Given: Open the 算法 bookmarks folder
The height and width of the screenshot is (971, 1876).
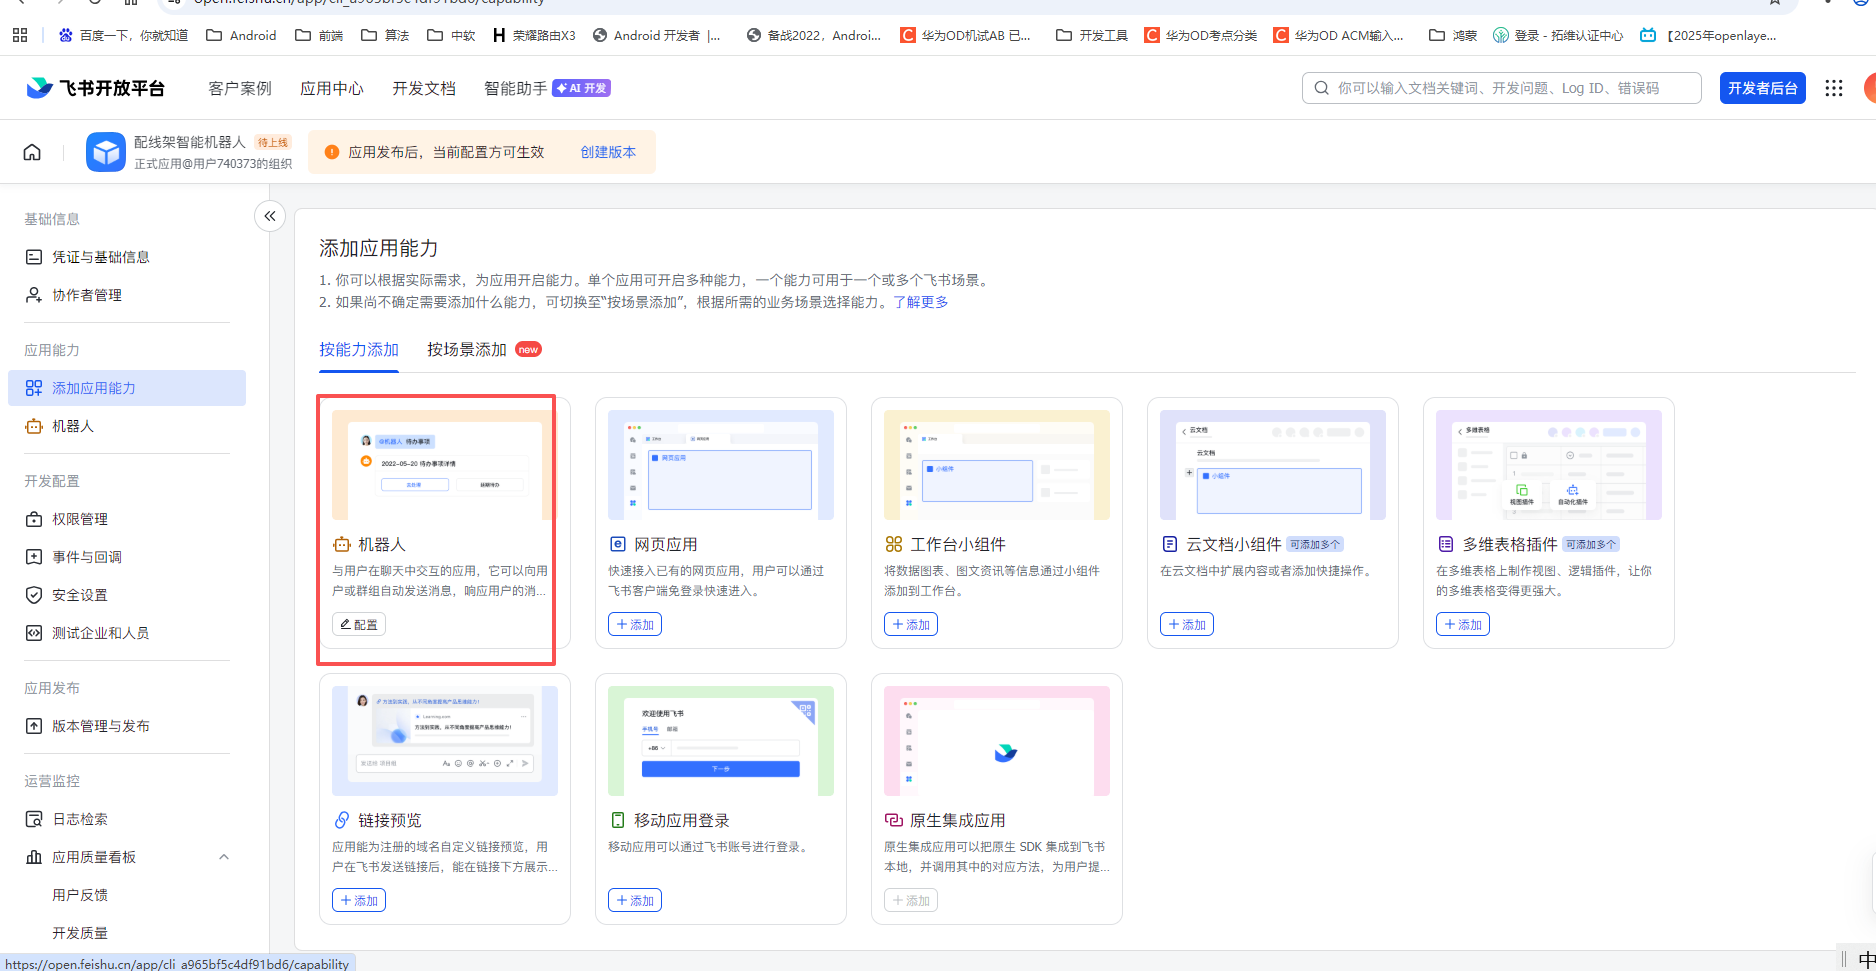Looking at the screenshot, I should (x=385, y=35).
